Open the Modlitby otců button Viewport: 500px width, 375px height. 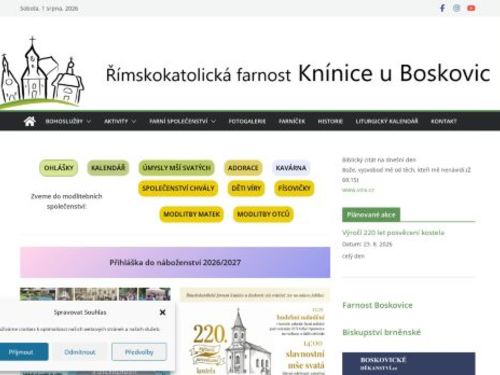(263, 214)
